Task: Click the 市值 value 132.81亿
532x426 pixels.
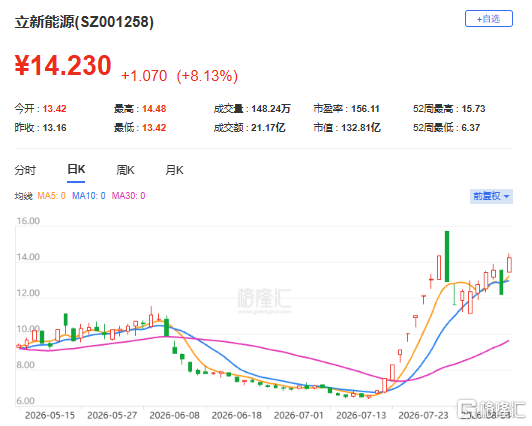Action: pyautogui.click(x=361, y=128)
